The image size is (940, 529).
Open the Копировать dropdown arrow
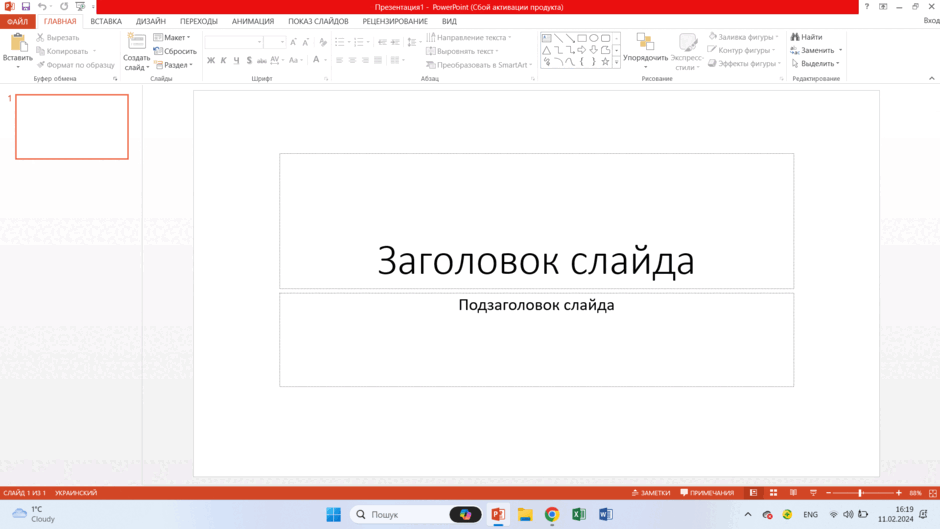(x=95, y=52)
